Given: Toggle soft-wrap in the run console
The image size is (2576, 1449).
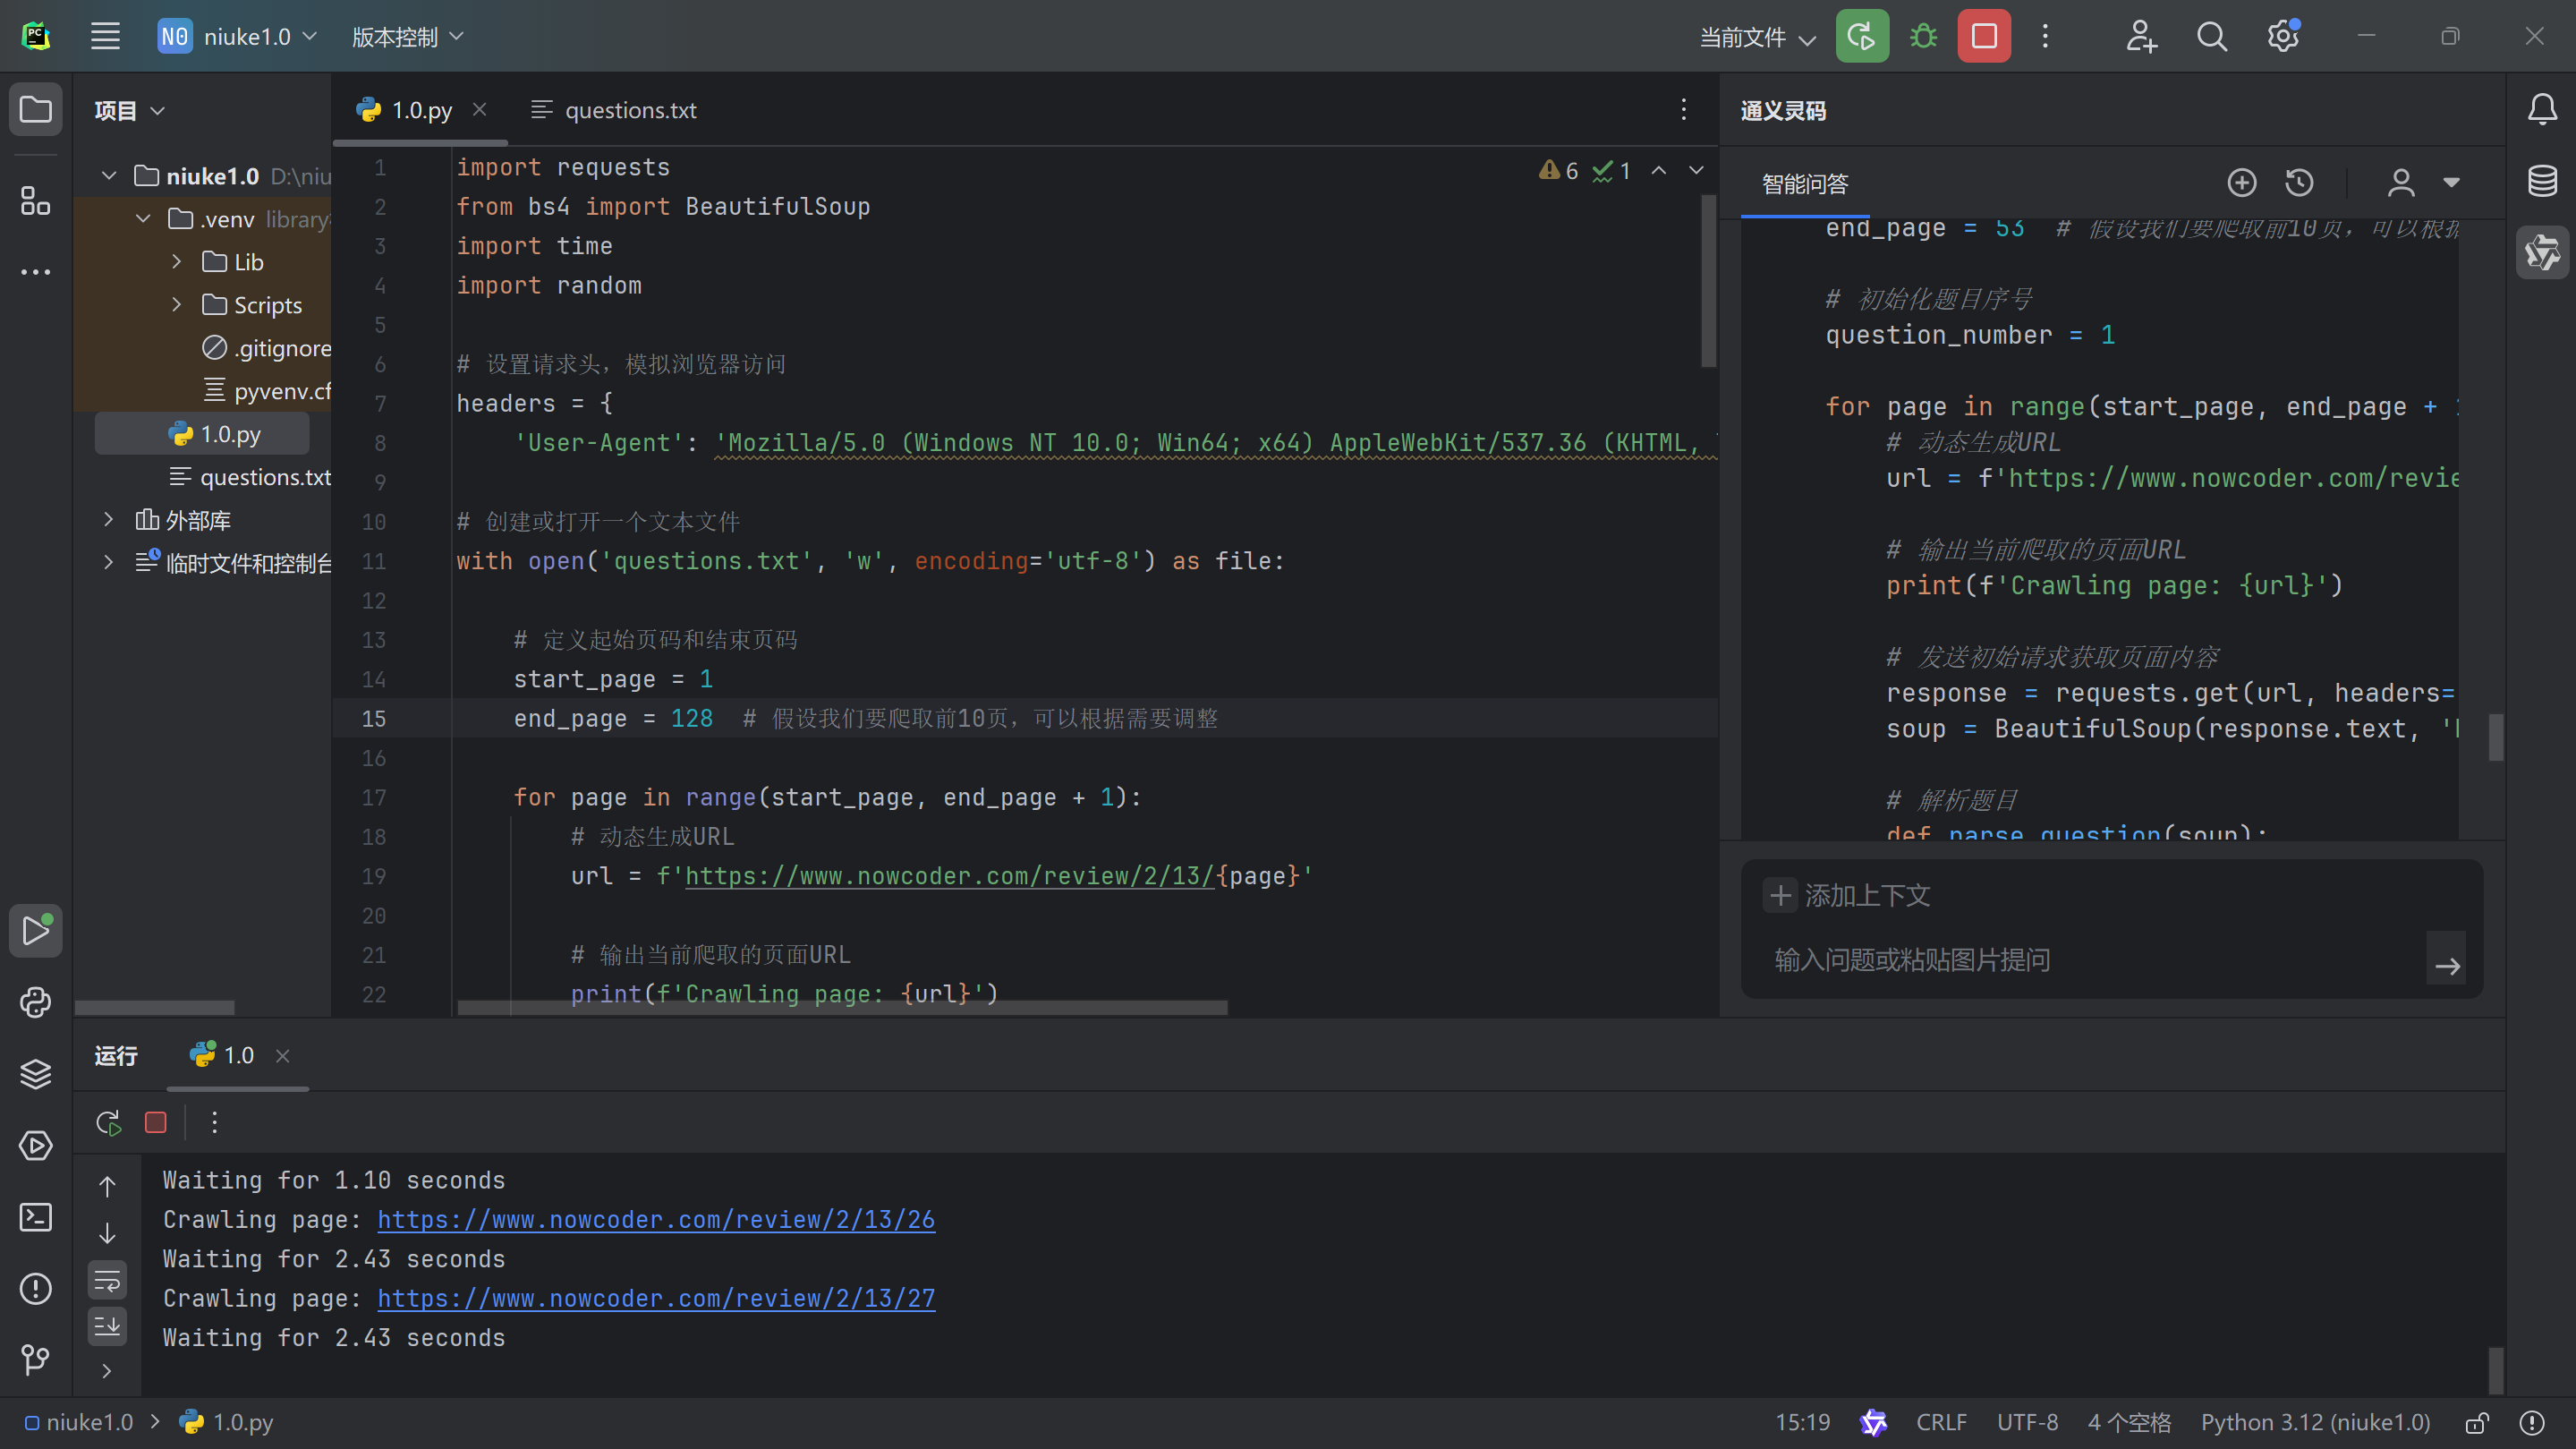Looking at the screenshot, I should coord(107,1280).
